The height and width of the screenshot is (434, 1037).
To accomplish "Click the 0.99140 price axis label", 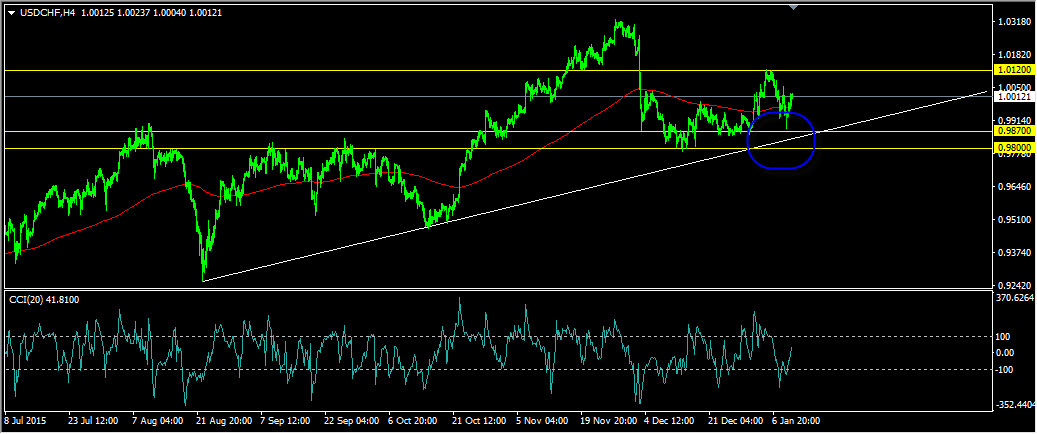I will pos(1015,121).
